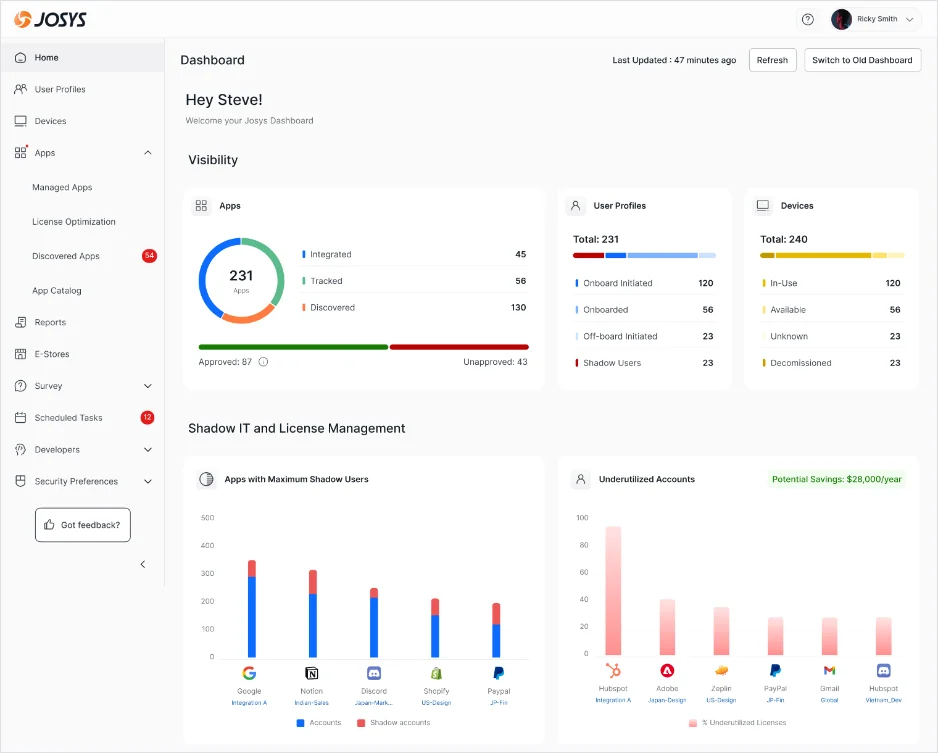This screenshot has width=938, height=753.
Task: Click the User Profiles sidebar icon
Action: tap(20, 89)
